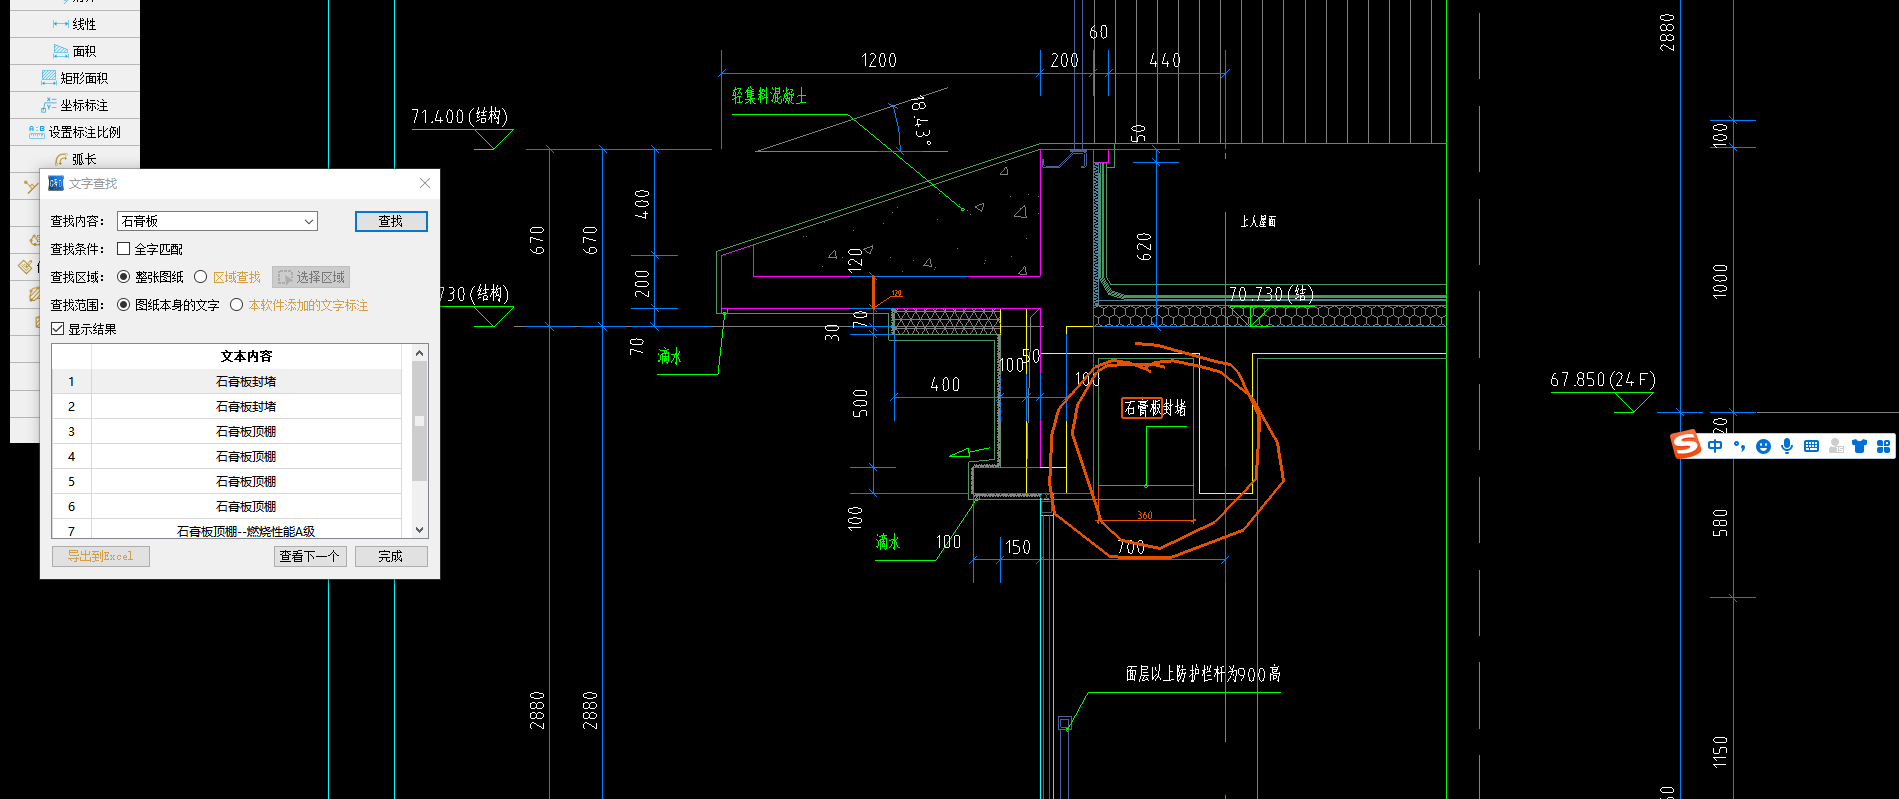
Task: Click the 轻集料混凝土 drawing label
Action: click(x=769, y=96)
